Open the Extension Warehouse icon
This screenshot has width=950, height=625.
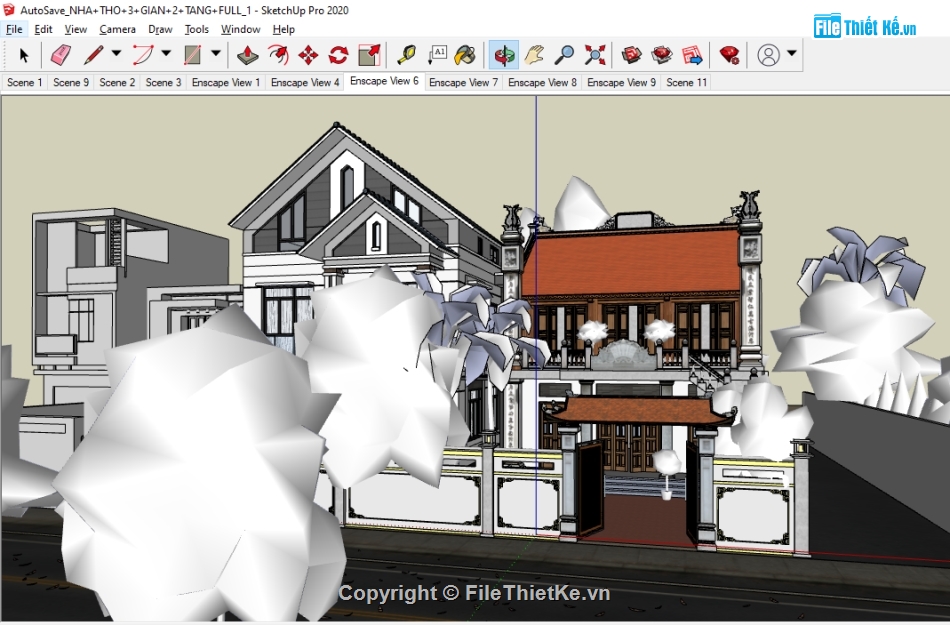662,55
